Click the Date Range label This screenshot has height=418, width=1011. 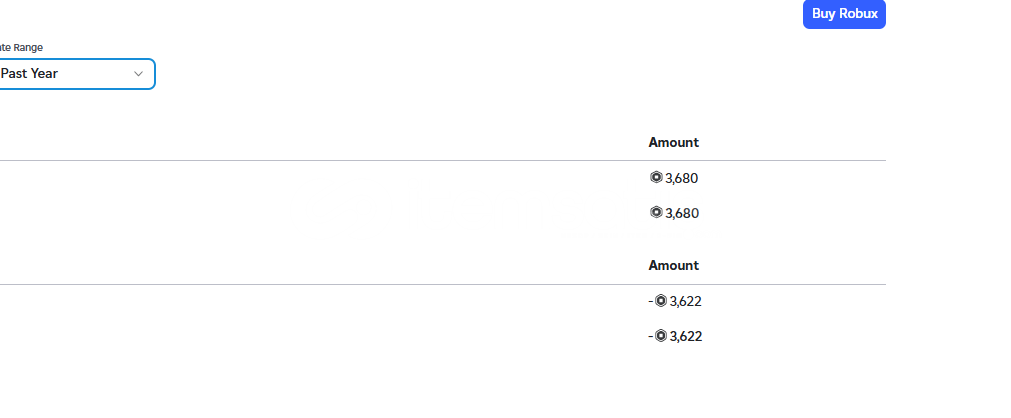click(x=21, y=48)
